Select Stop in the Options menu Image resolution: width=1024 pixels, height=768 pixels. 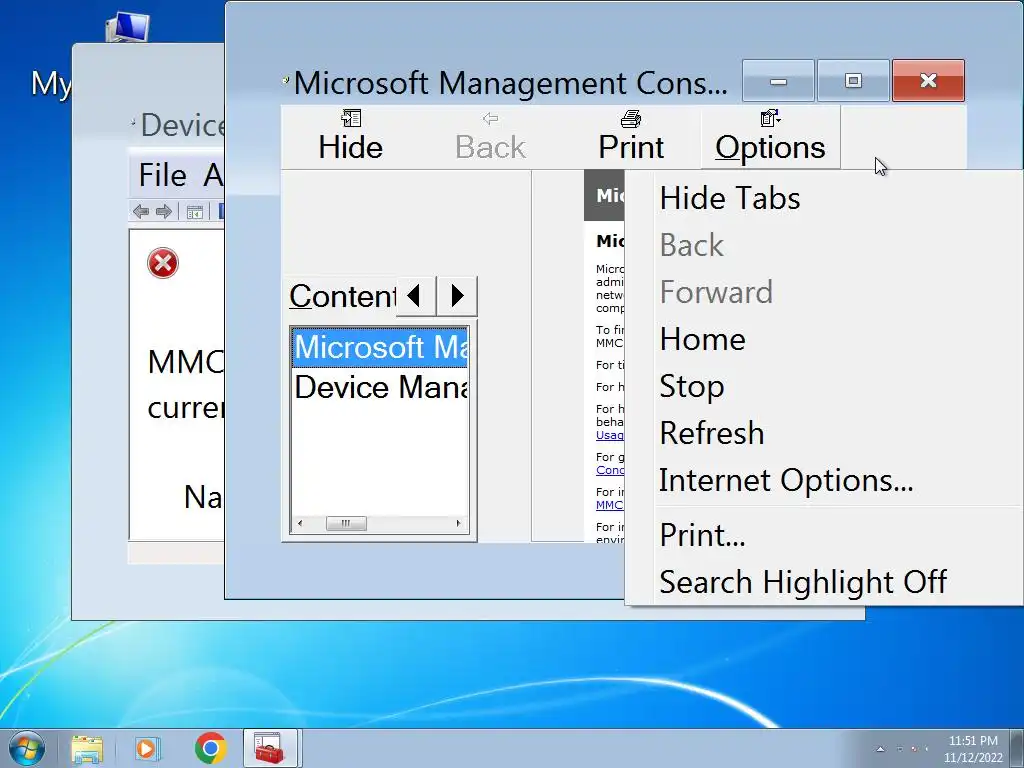[x=692, y=386]
